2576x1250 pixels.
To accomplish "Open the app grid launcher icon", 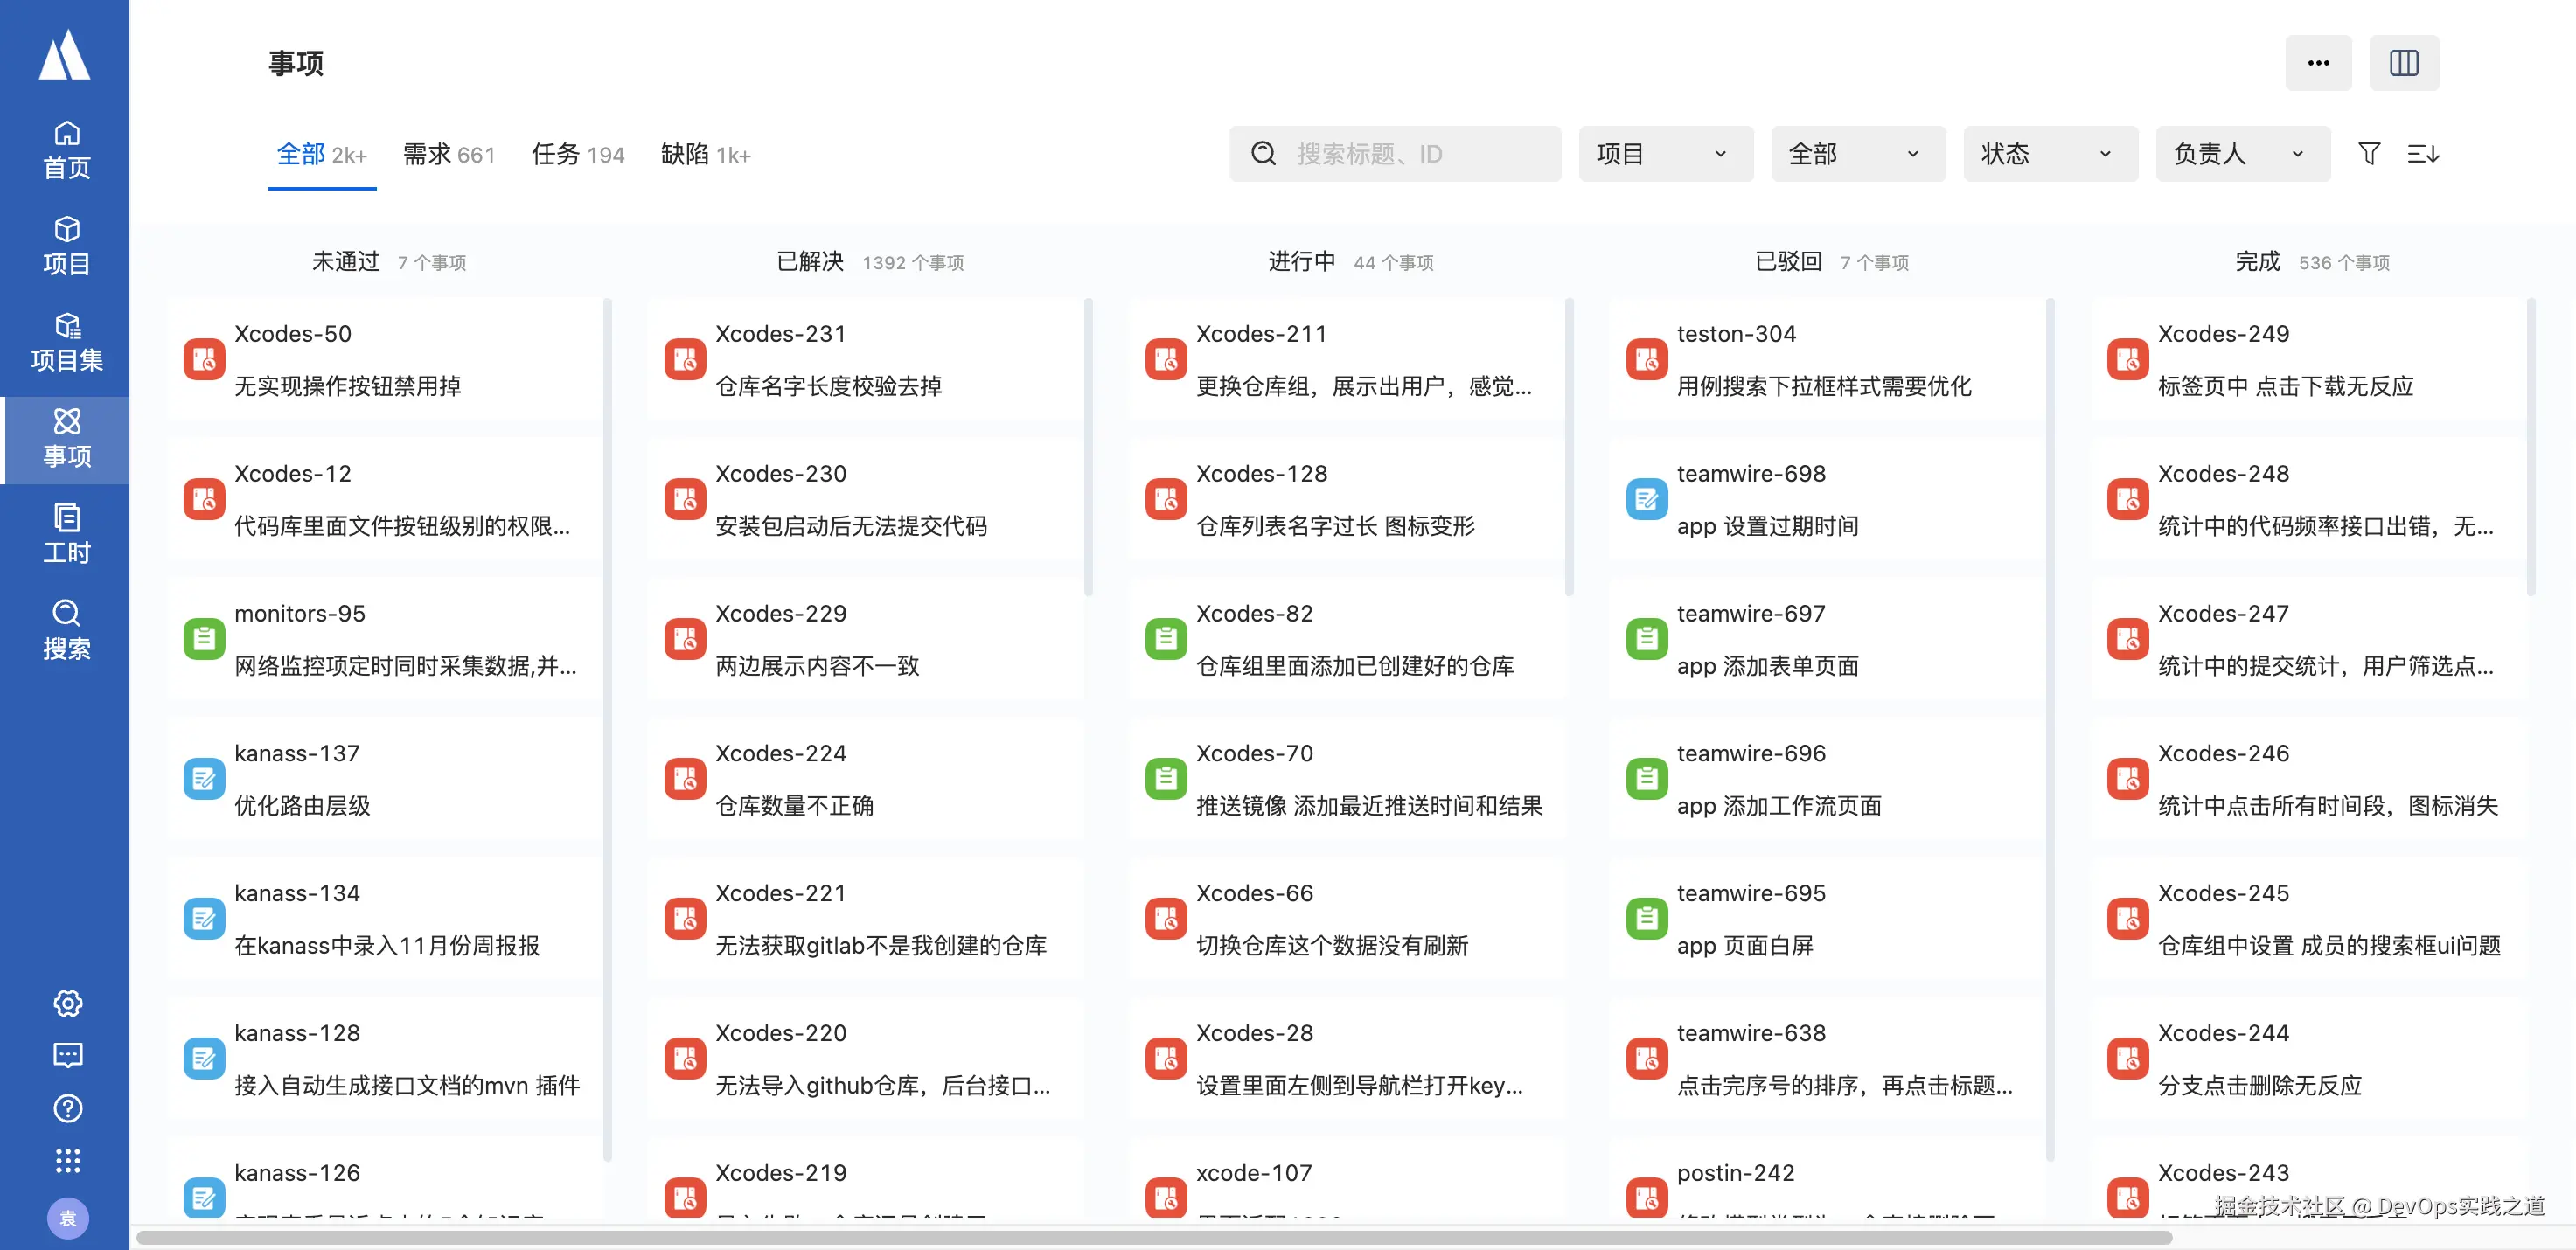I will tap(67, 1160).
